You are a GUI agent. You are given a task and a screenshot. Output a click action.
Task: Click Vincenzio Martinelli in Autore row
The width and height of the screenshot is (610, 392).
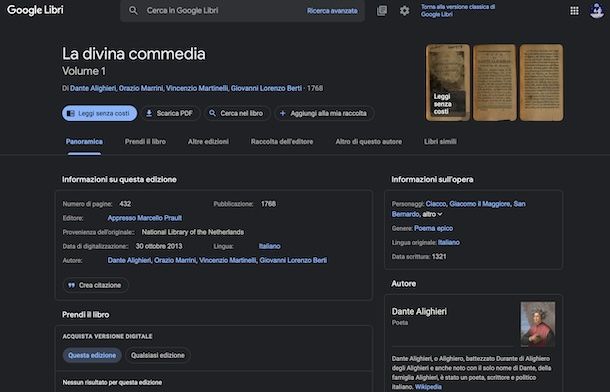click(228, 260)
